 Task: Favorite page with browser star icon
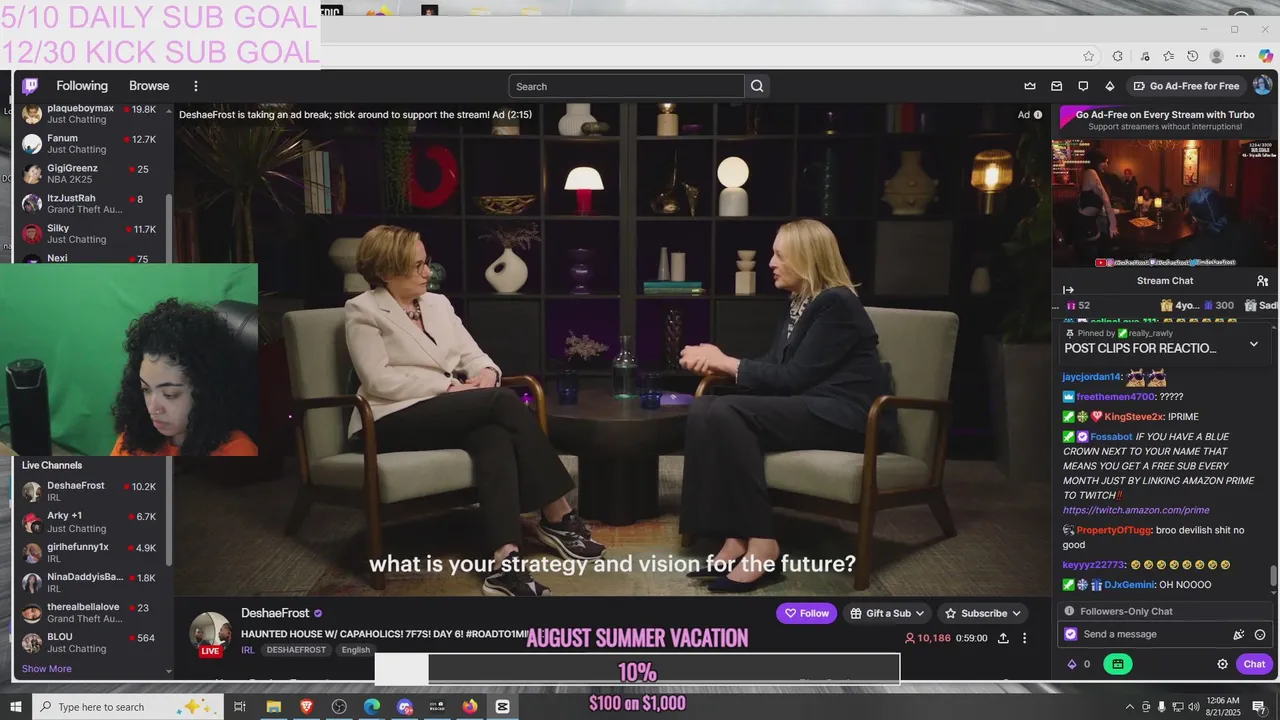(1088, 56)
